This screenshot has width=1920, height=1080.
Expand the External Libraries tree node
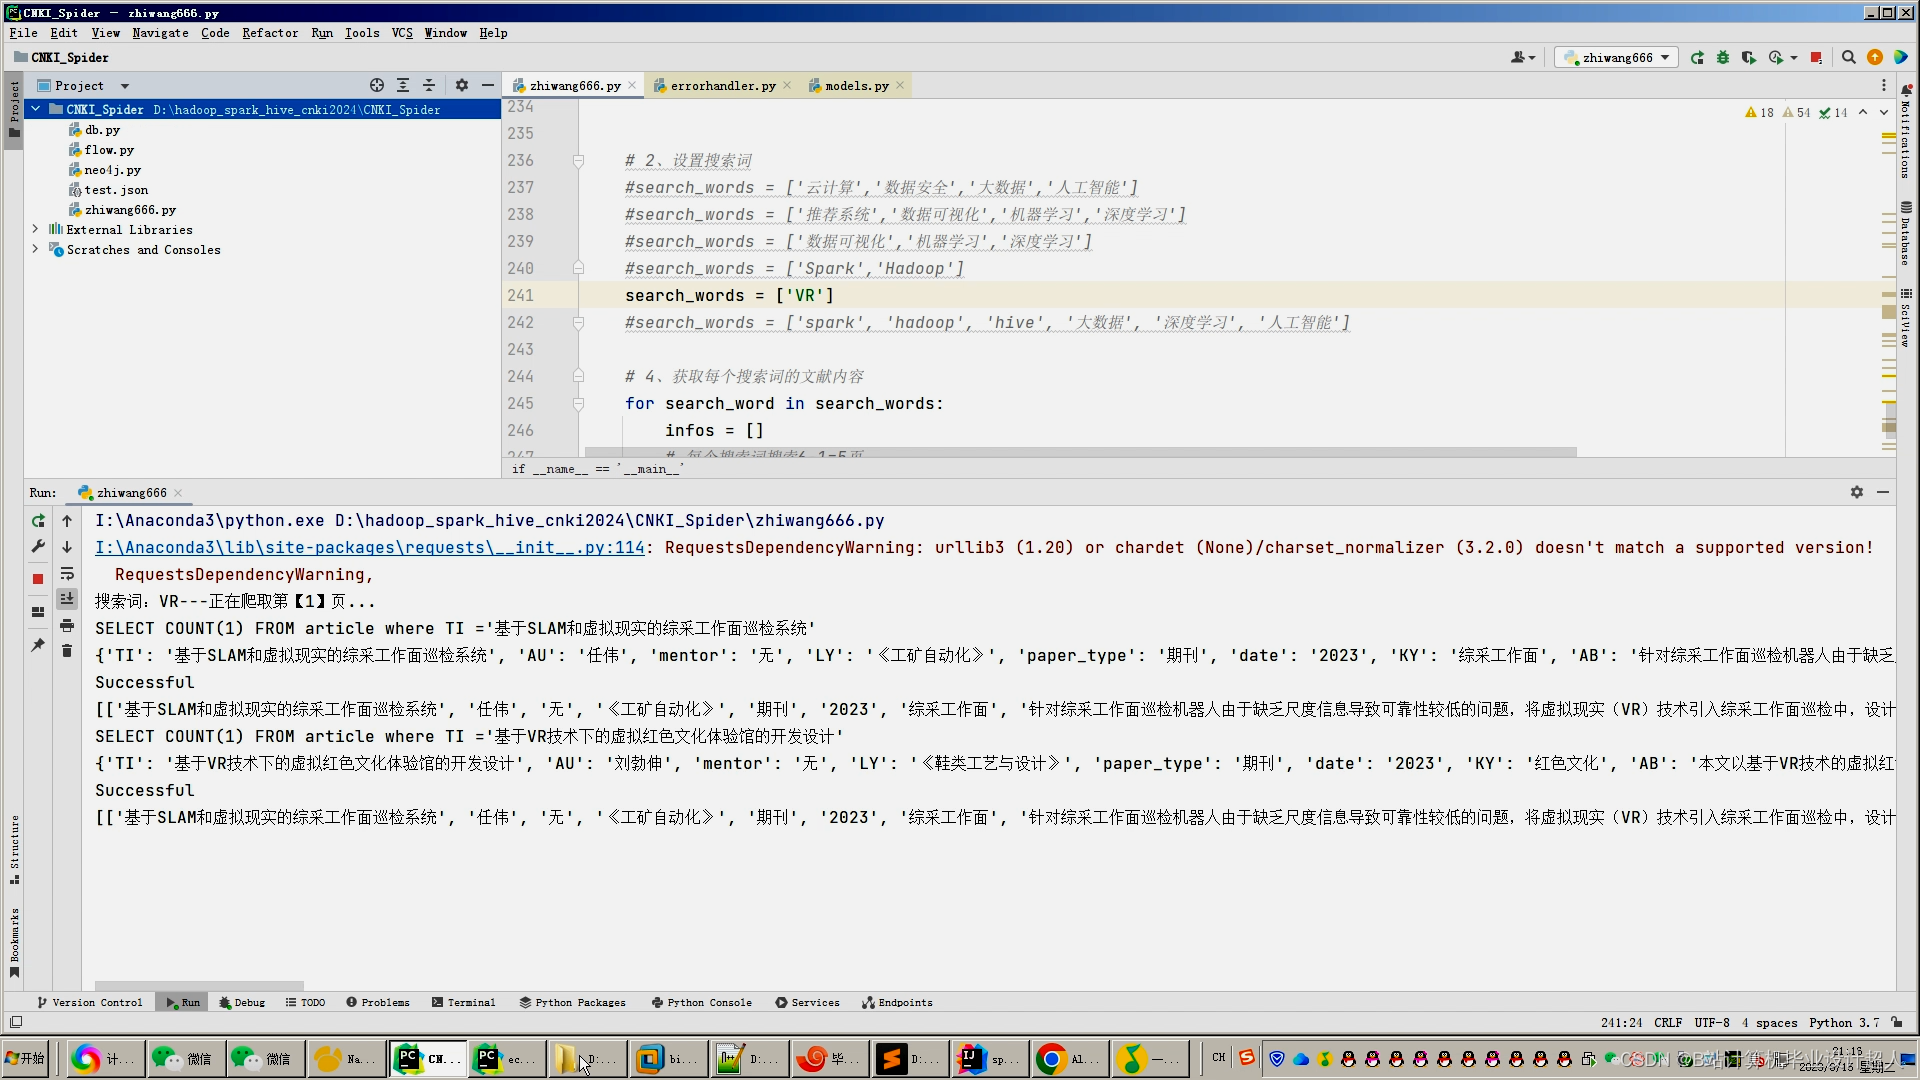35,230
